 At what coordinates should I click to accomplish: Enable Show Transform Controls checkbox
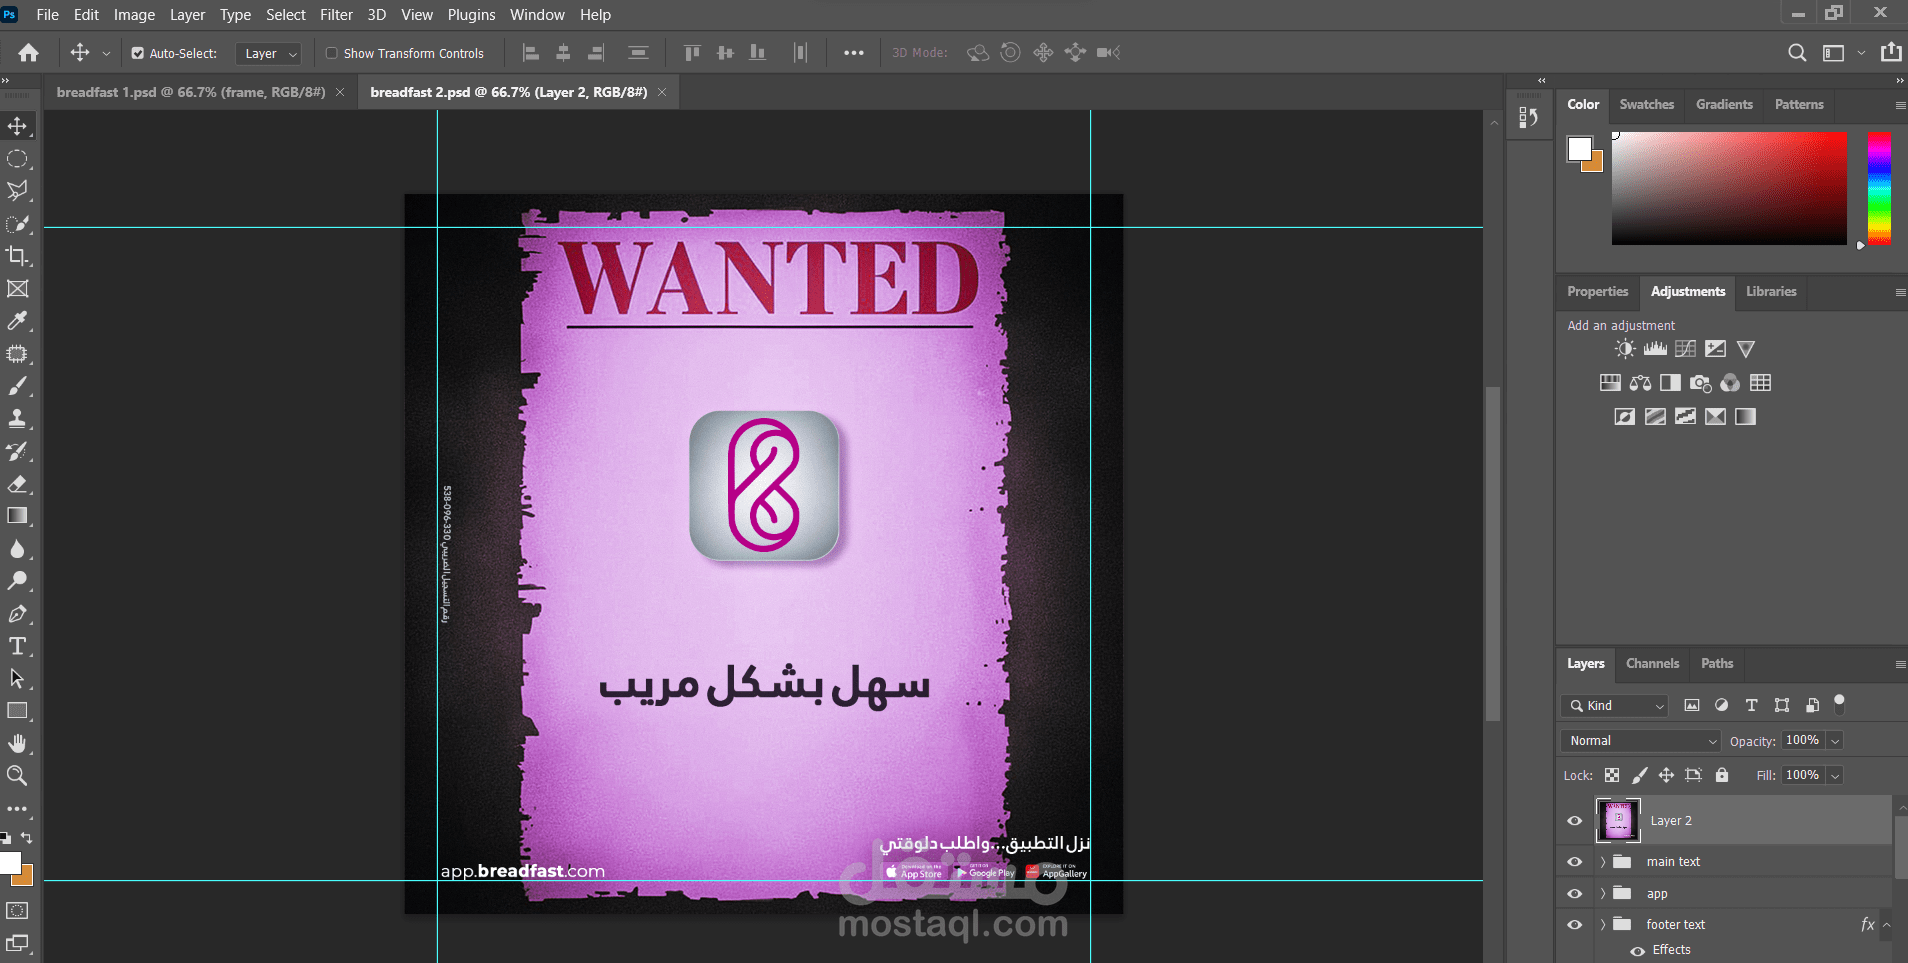click(x=331, y=53)
